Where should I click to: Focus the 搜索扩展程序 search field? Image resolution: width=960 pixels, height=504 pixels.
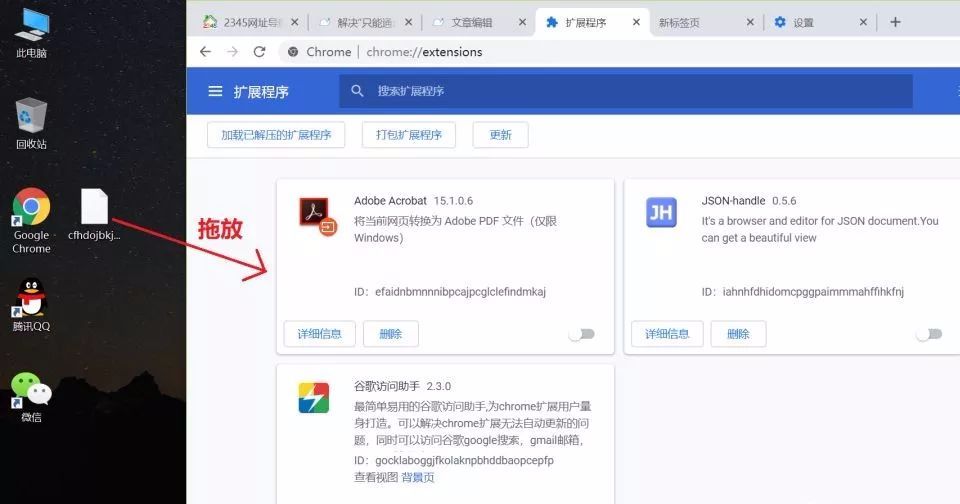pos(626,91)
